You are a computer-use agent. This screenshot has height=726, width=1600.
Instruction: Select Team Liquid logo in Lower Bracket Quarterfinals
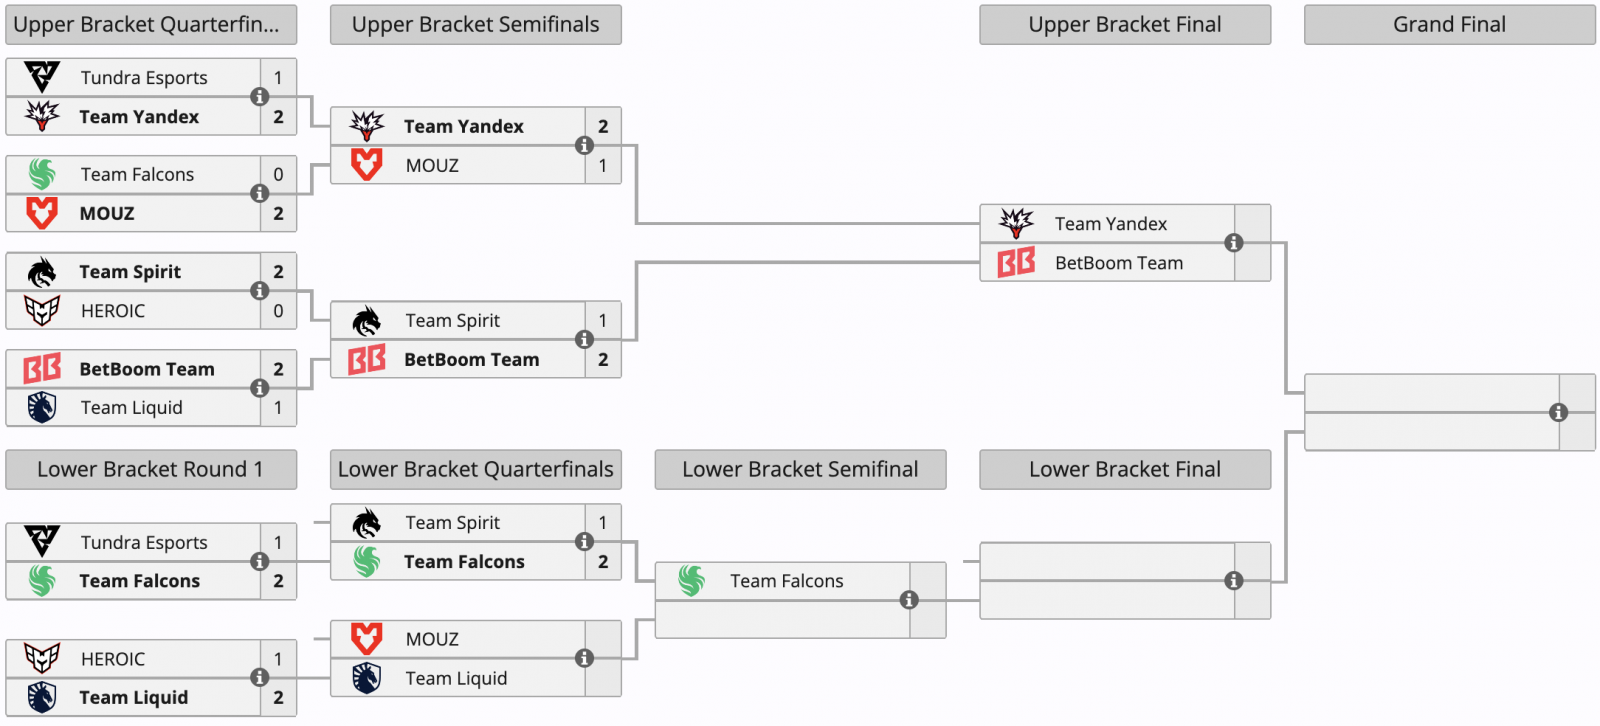point(367,678)
